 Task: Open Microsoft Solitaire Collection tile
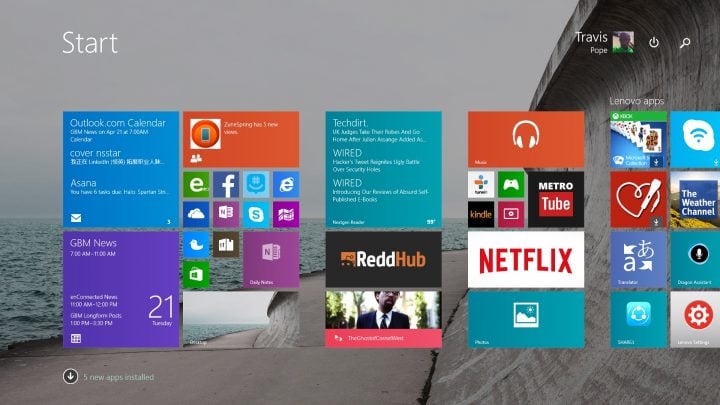point(638,139)
